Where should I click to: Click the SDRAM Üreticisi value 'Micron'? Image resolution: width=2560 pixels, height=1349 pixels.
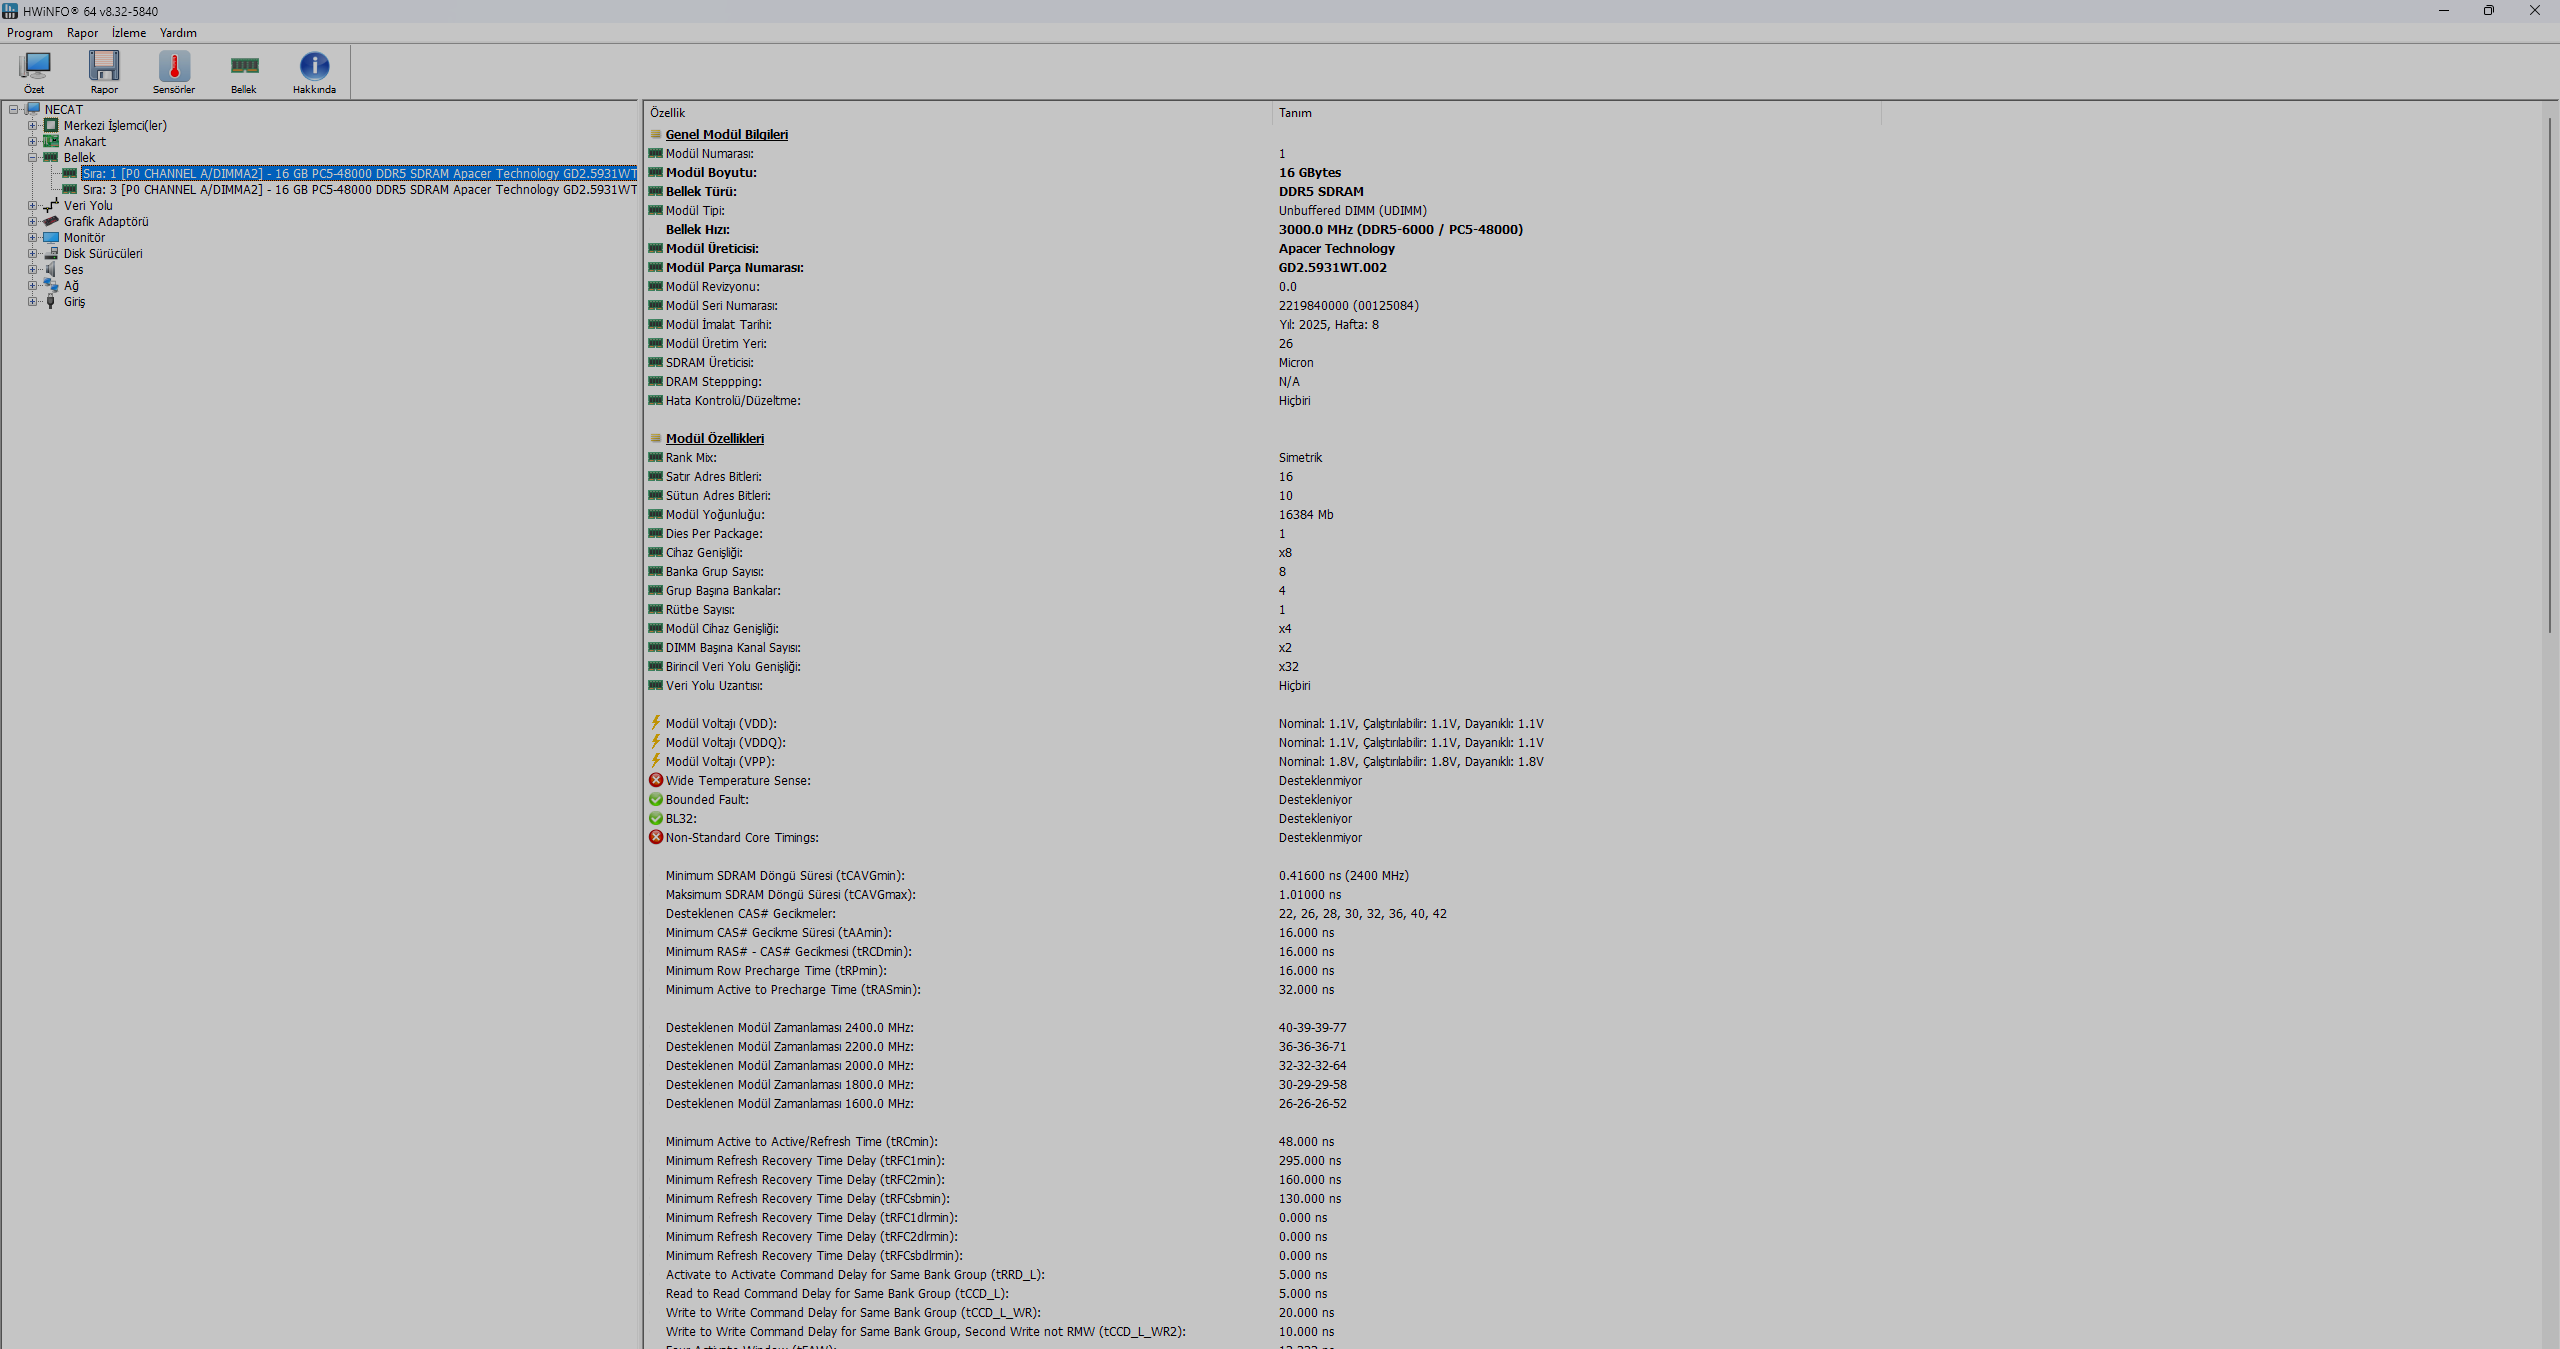pyautogui.click(x=1296, y=362)
